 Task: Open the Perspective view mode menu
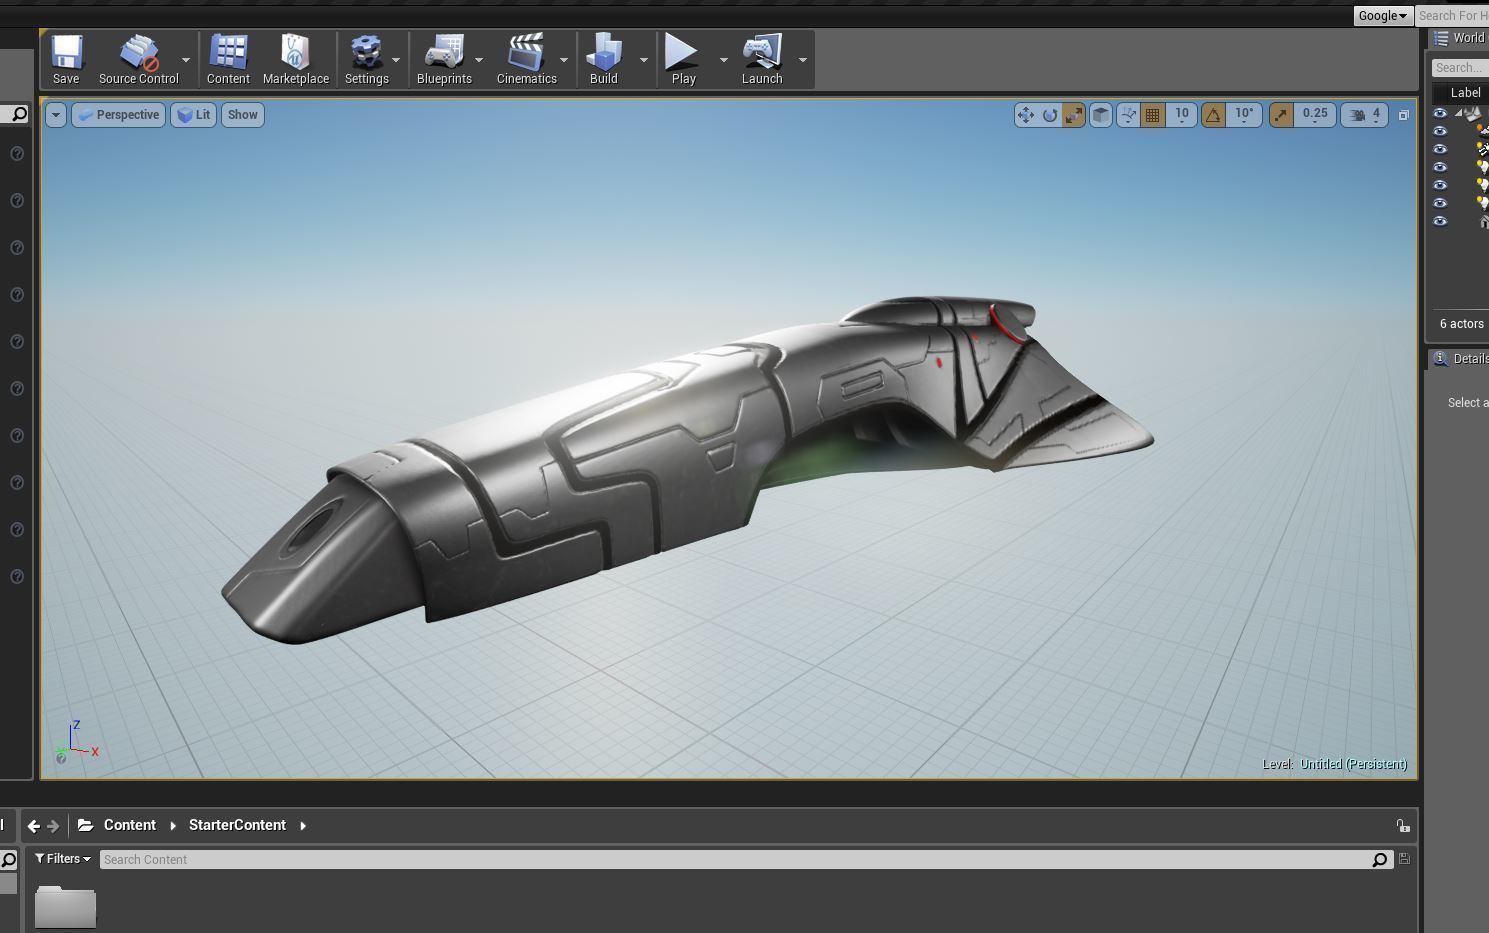[x=118, y=115]
